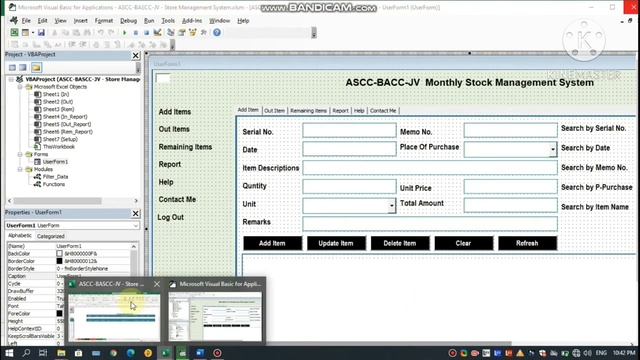Viewport: 640px width, 360px height.
Task: Open the Unit combo box arrow
Action: (391, 206)
